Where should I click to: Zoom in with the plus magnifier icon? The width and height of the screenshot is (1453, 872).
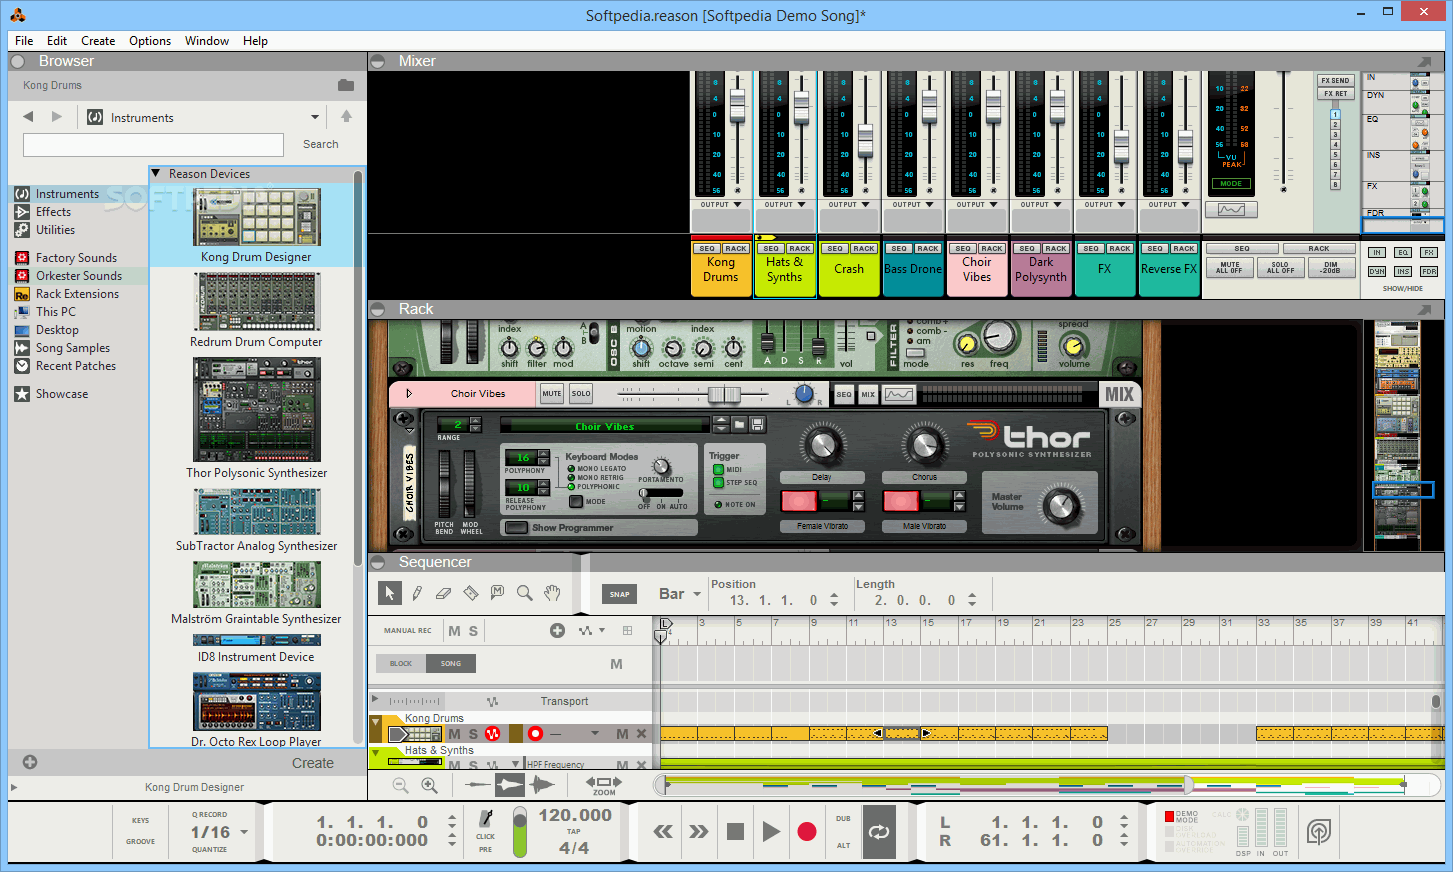point(429,785)
